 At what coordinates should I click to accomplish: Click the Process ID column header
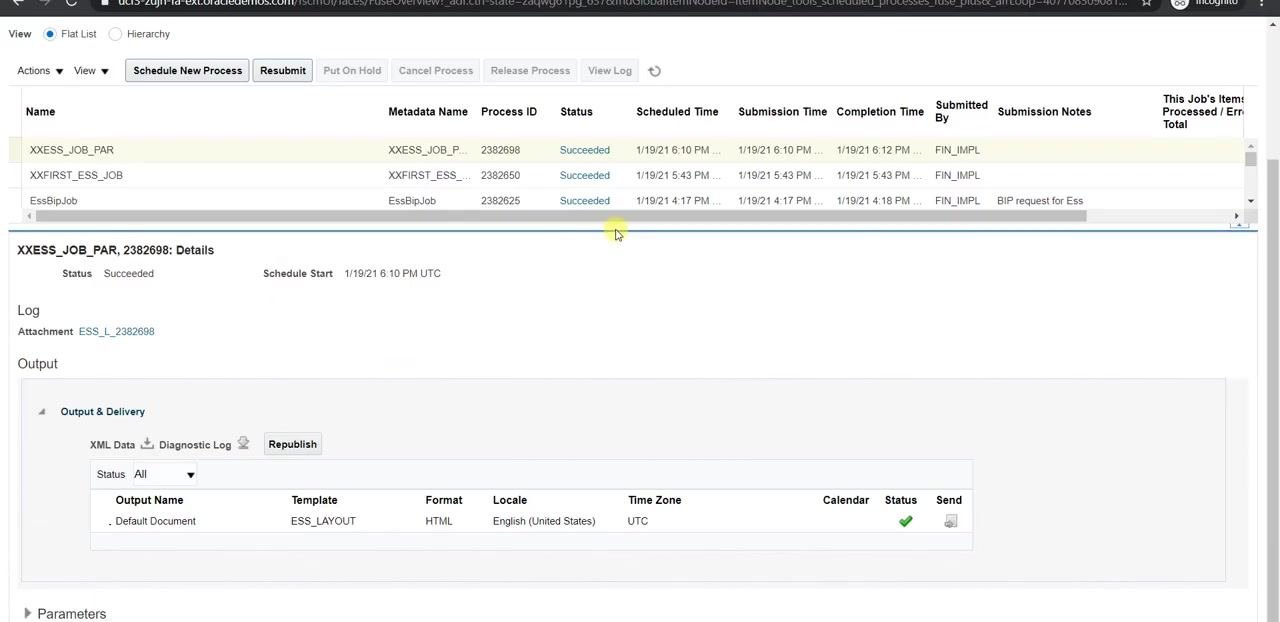click(x=509, y=112)
